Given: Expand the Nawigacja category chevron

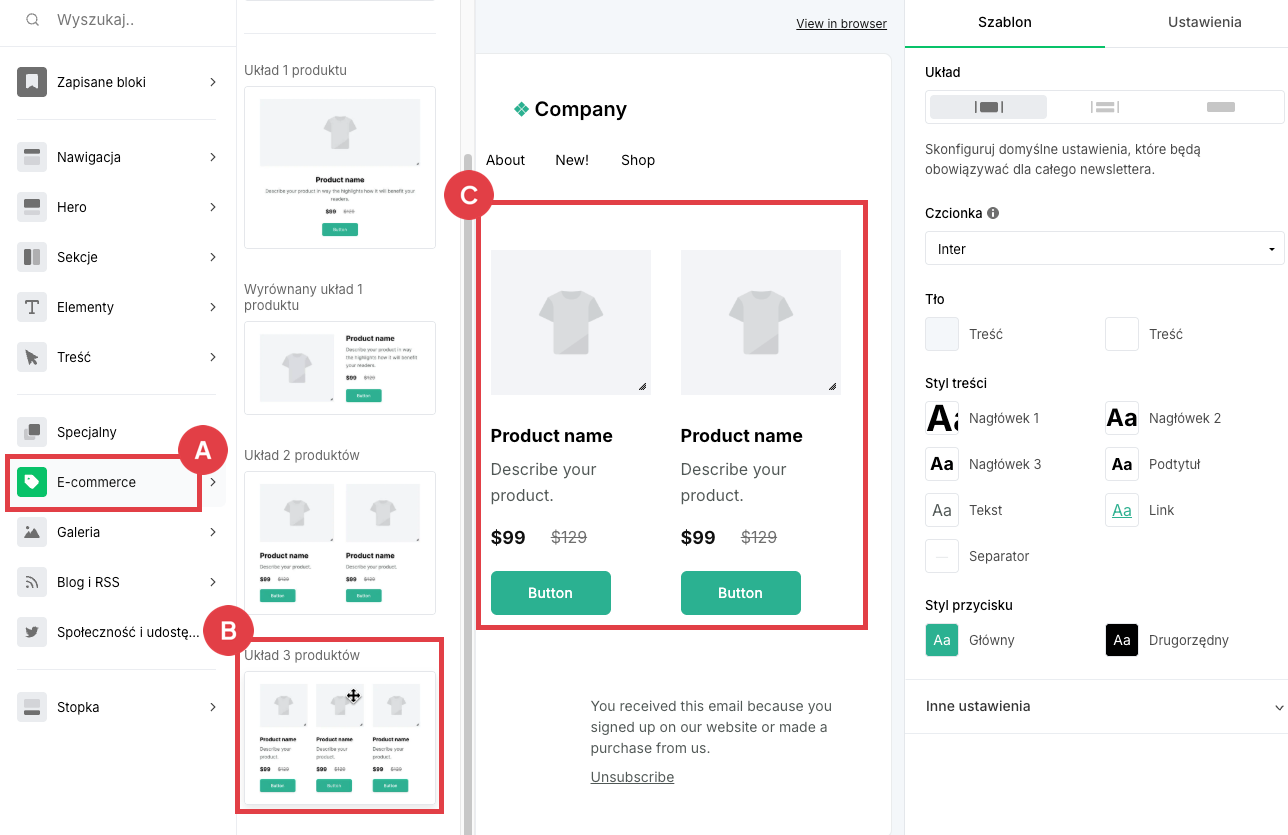Looking at the screenshot, I should pyautogui.click(x=213, y=157).
